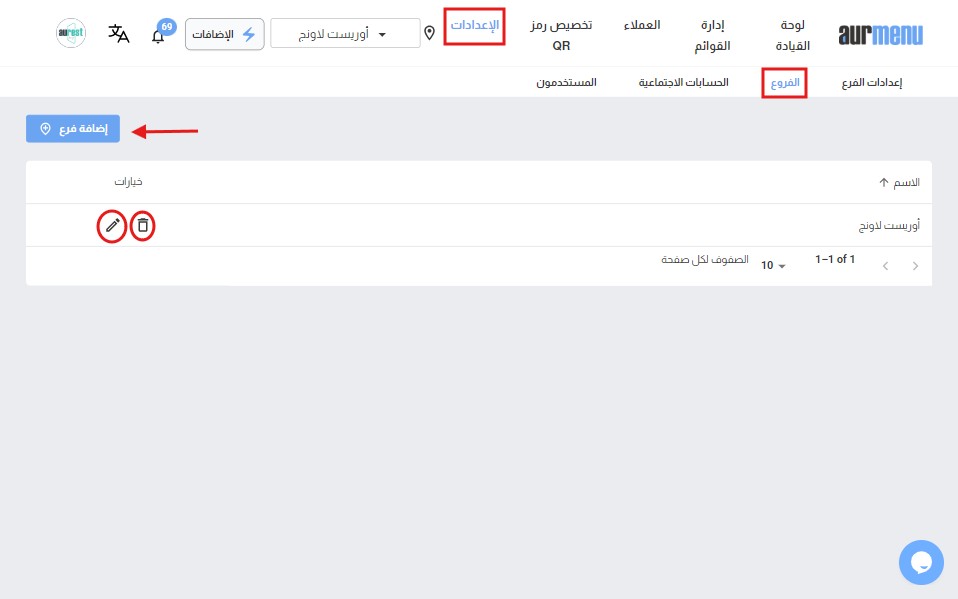Switch to الحسابات الاجتماعية tab
Screen dimensions: 958x599
[684, 83]
